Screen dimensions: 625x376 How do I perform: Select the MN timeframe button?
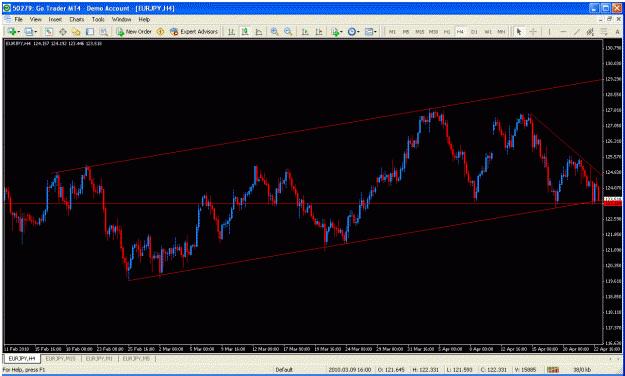point(501,32)
